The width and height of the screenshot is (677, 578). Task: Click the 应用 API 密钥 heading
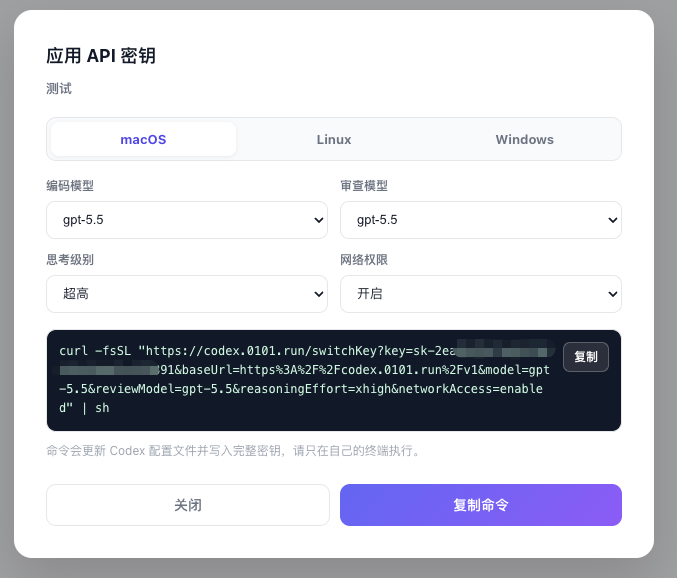(101, 56)
